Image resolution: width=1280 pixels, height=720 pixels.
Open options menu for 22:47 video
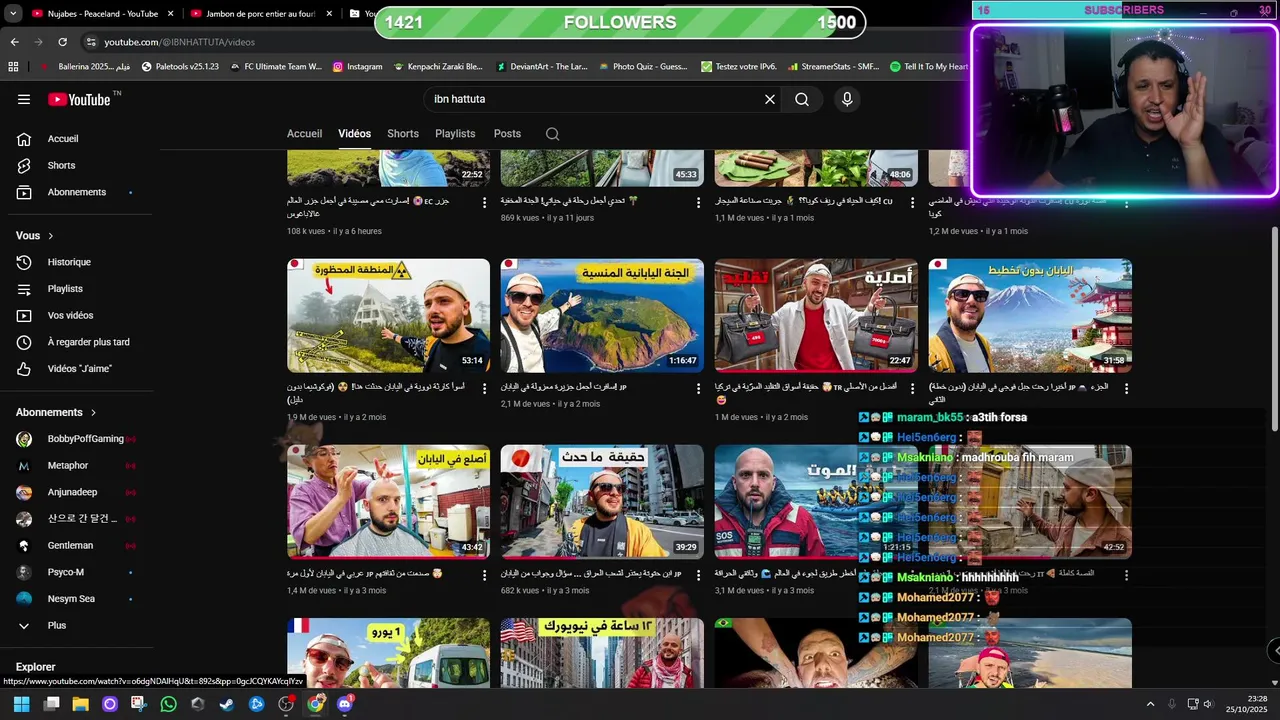[913, 389]
